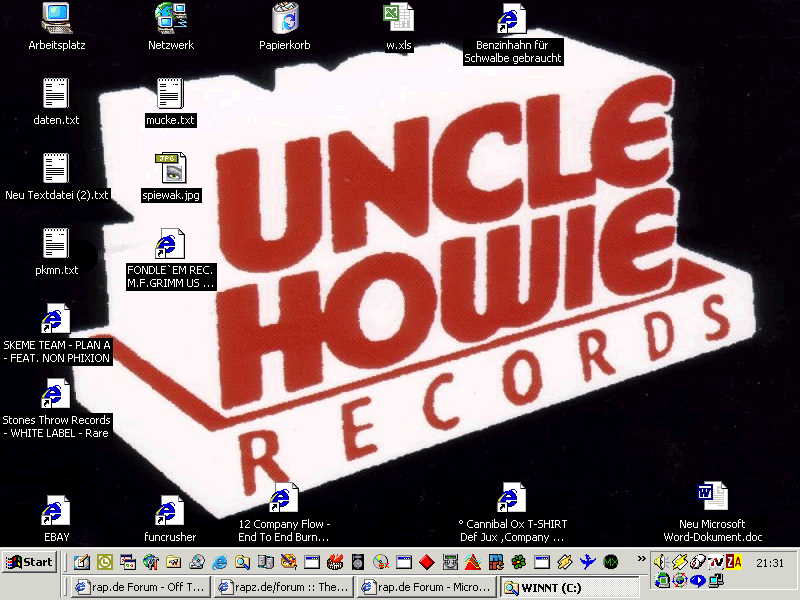Click the CD drive quick launch icon
The height and width of the screenshot is (600, 800).
(x=196, y=562)
